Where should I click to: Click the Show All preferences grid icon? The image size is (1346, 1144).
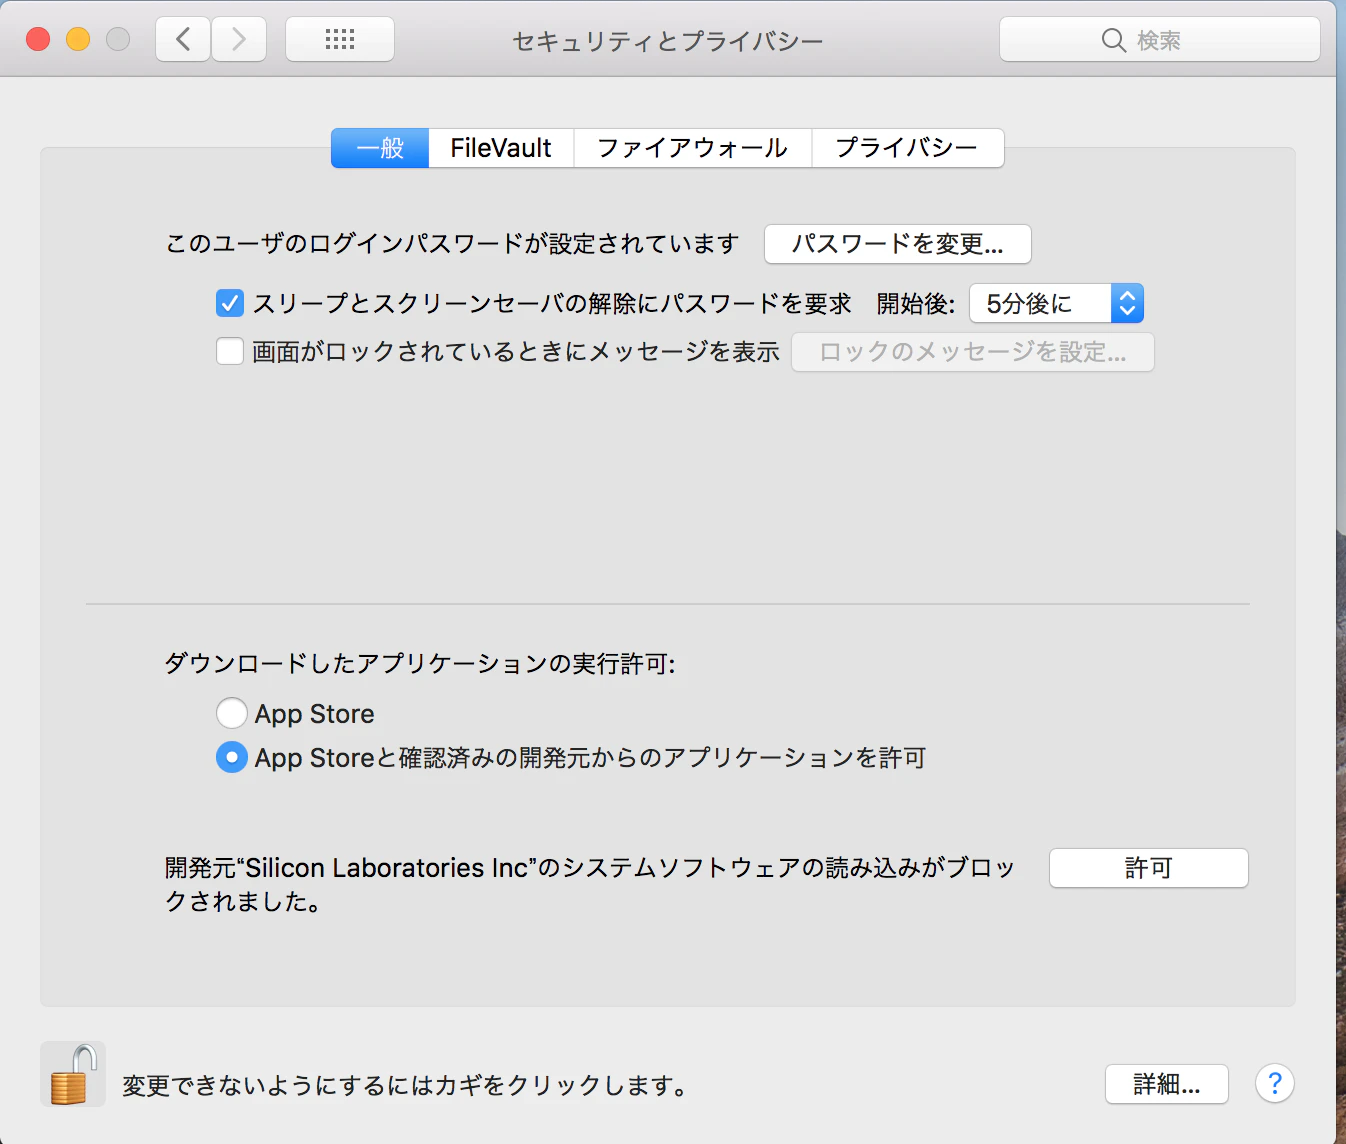339,39
